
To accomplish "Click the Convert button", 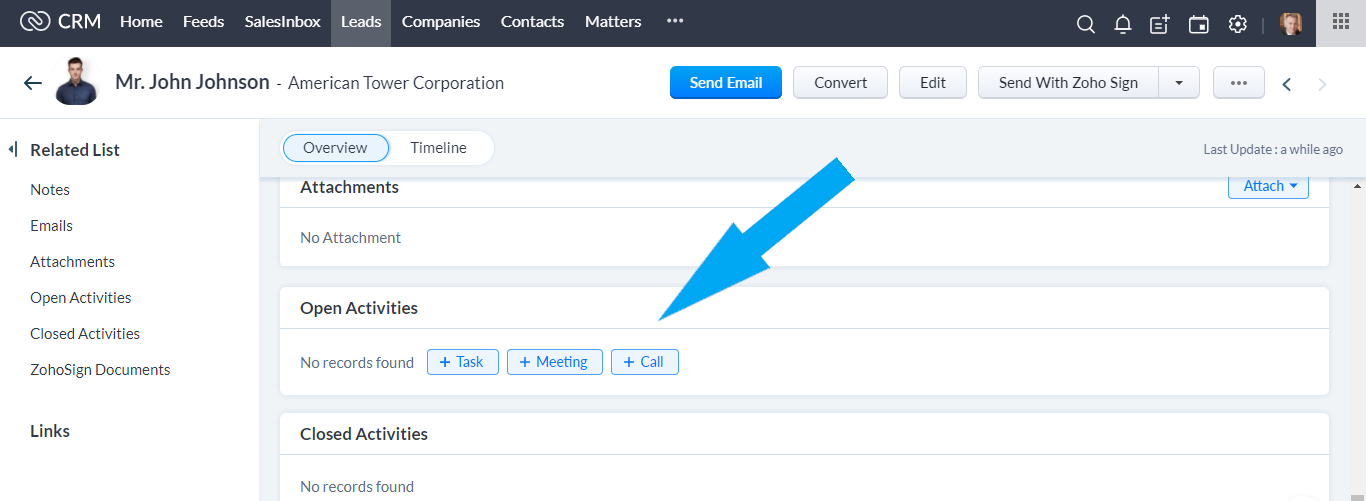I will (x=840, y=83).
